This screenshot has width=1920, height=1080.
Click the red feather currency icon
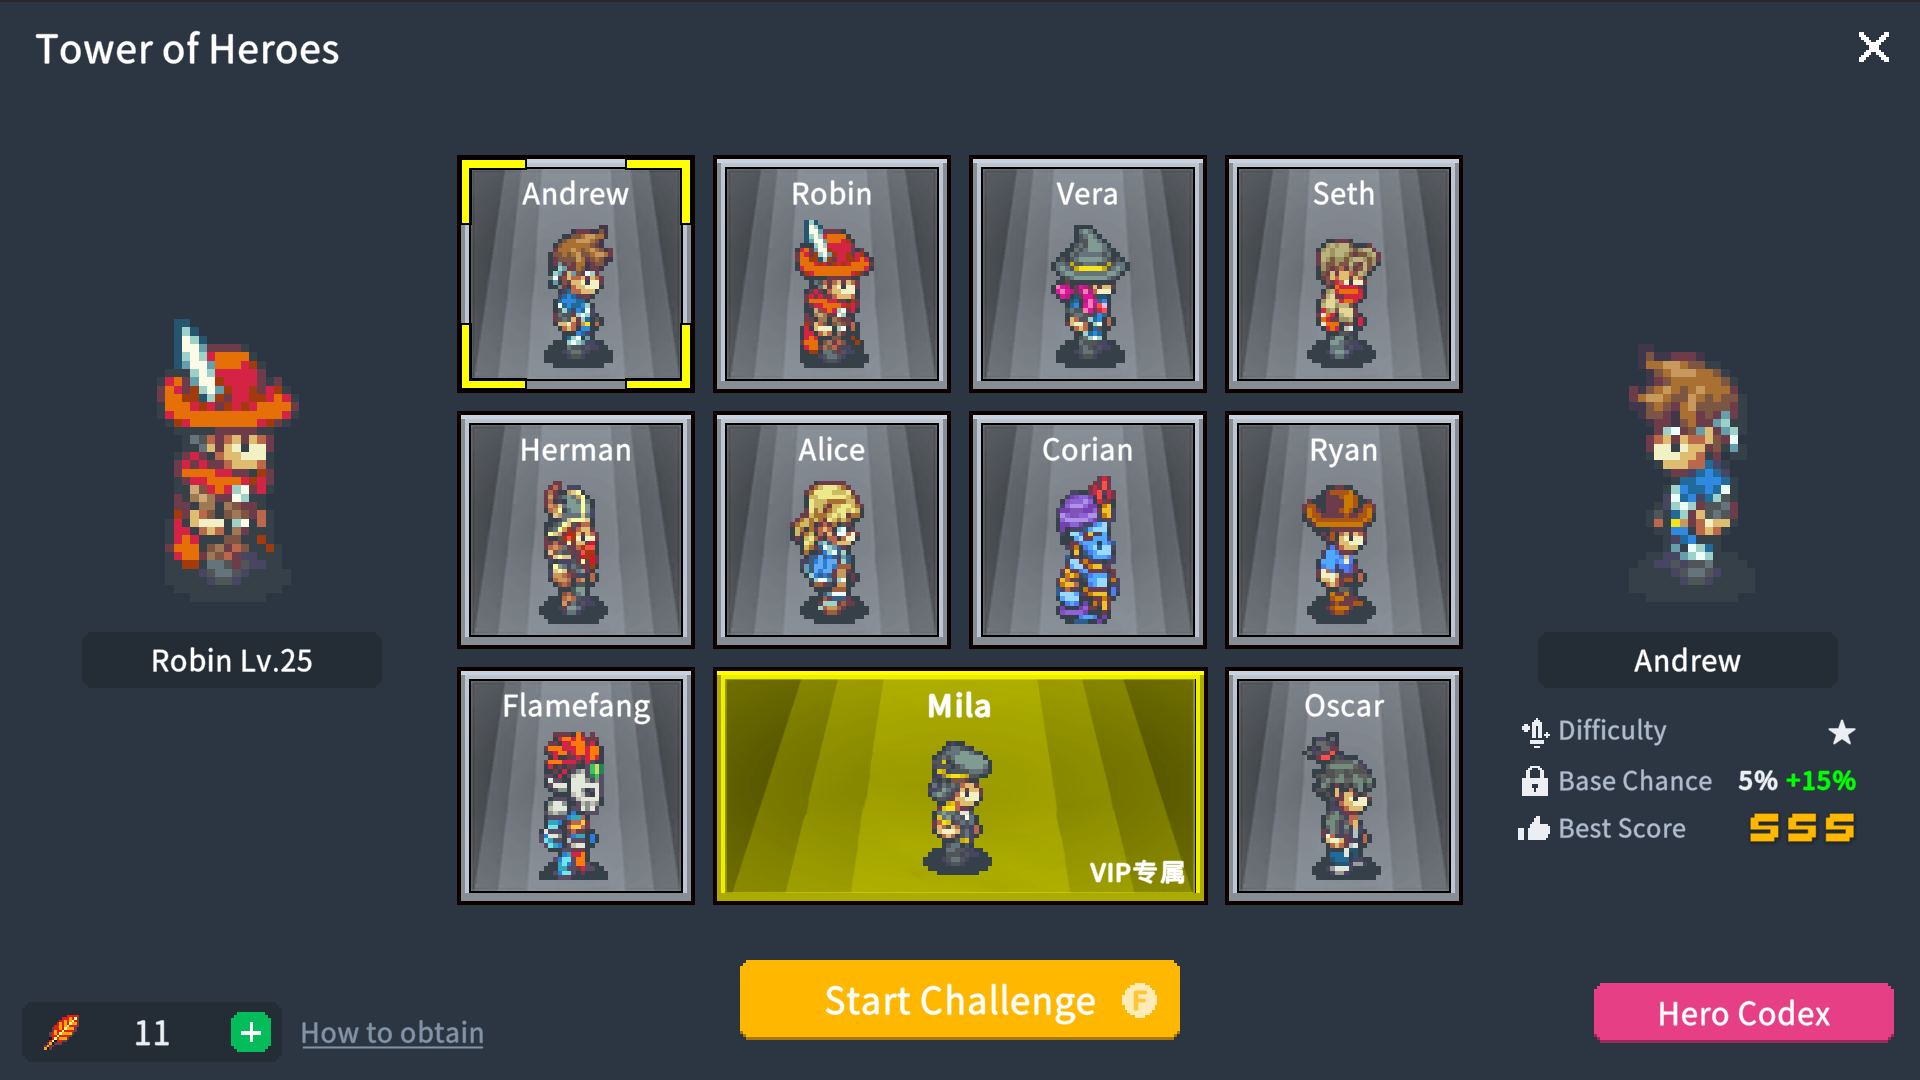tap(62, 1032)
